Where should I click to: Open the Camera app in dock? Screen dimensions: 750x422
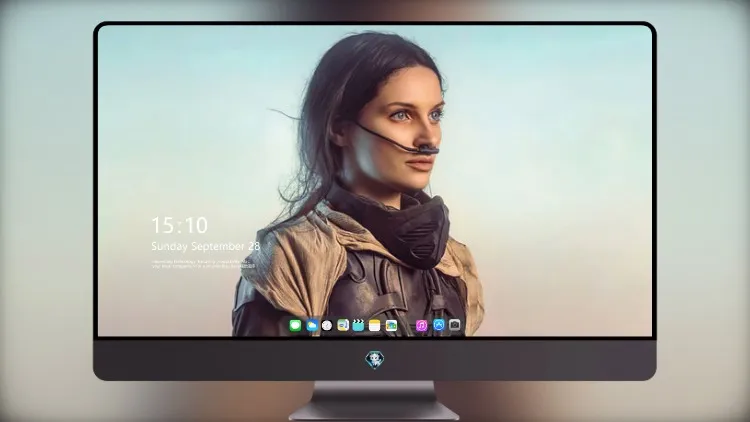pyautogui.click(x=454, y=325)
